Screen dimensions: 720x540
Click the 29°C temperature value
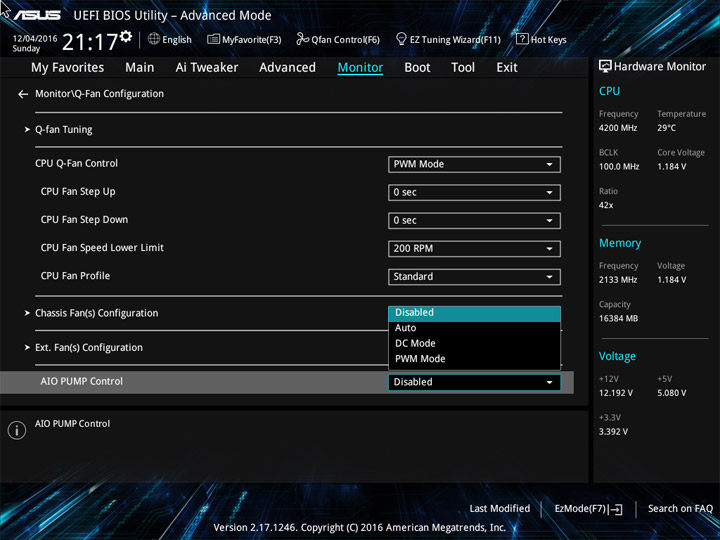coord(666,128)
